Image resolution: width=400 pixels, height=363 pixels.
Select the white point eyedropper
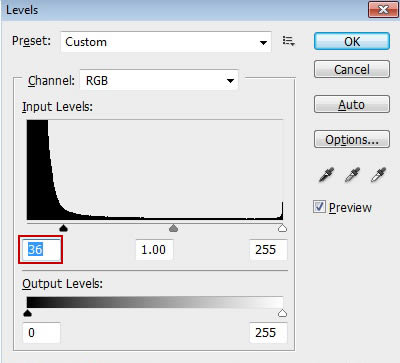378,175
